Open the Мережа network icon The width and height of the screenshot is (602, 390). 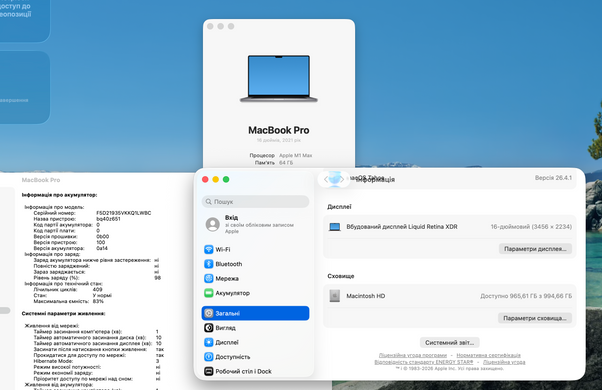[208, 279]
